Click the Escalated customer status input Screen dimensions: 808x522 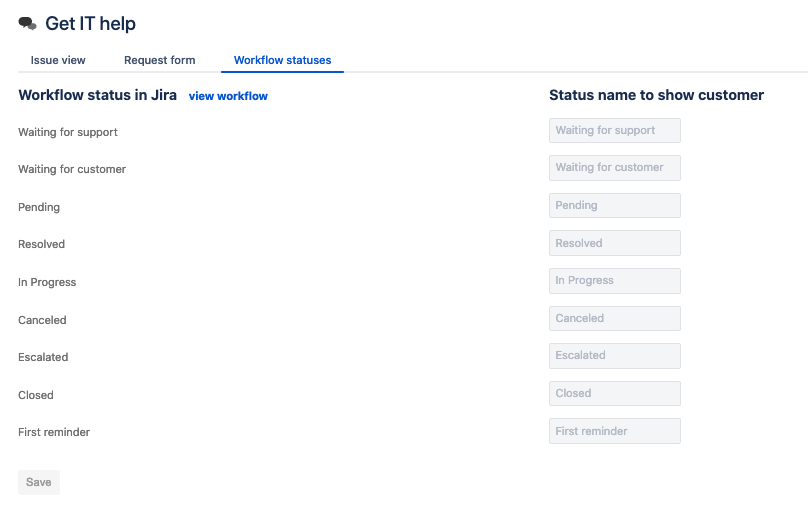coord(615,356)
